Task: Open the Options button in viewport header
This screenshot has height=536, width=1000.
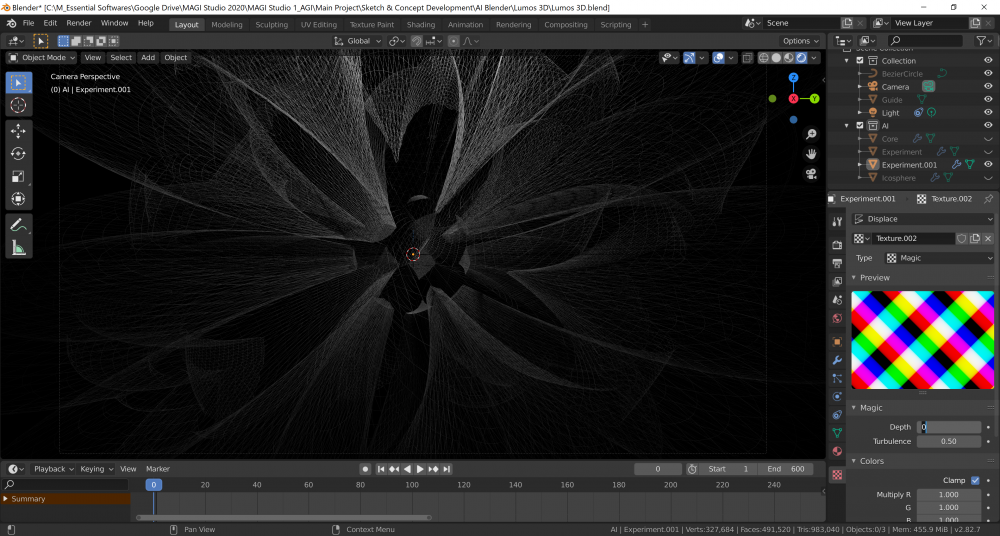Action: pyautogui.click(x=800, y=41)
